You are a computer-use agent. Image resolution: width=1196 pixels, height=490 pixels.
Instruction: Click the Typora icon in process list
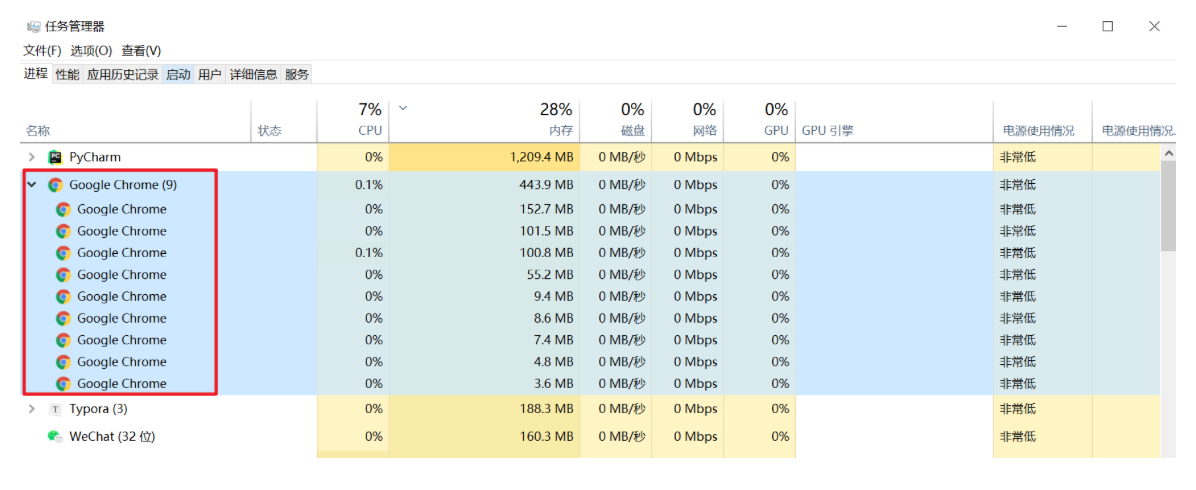tap(54, 409)
